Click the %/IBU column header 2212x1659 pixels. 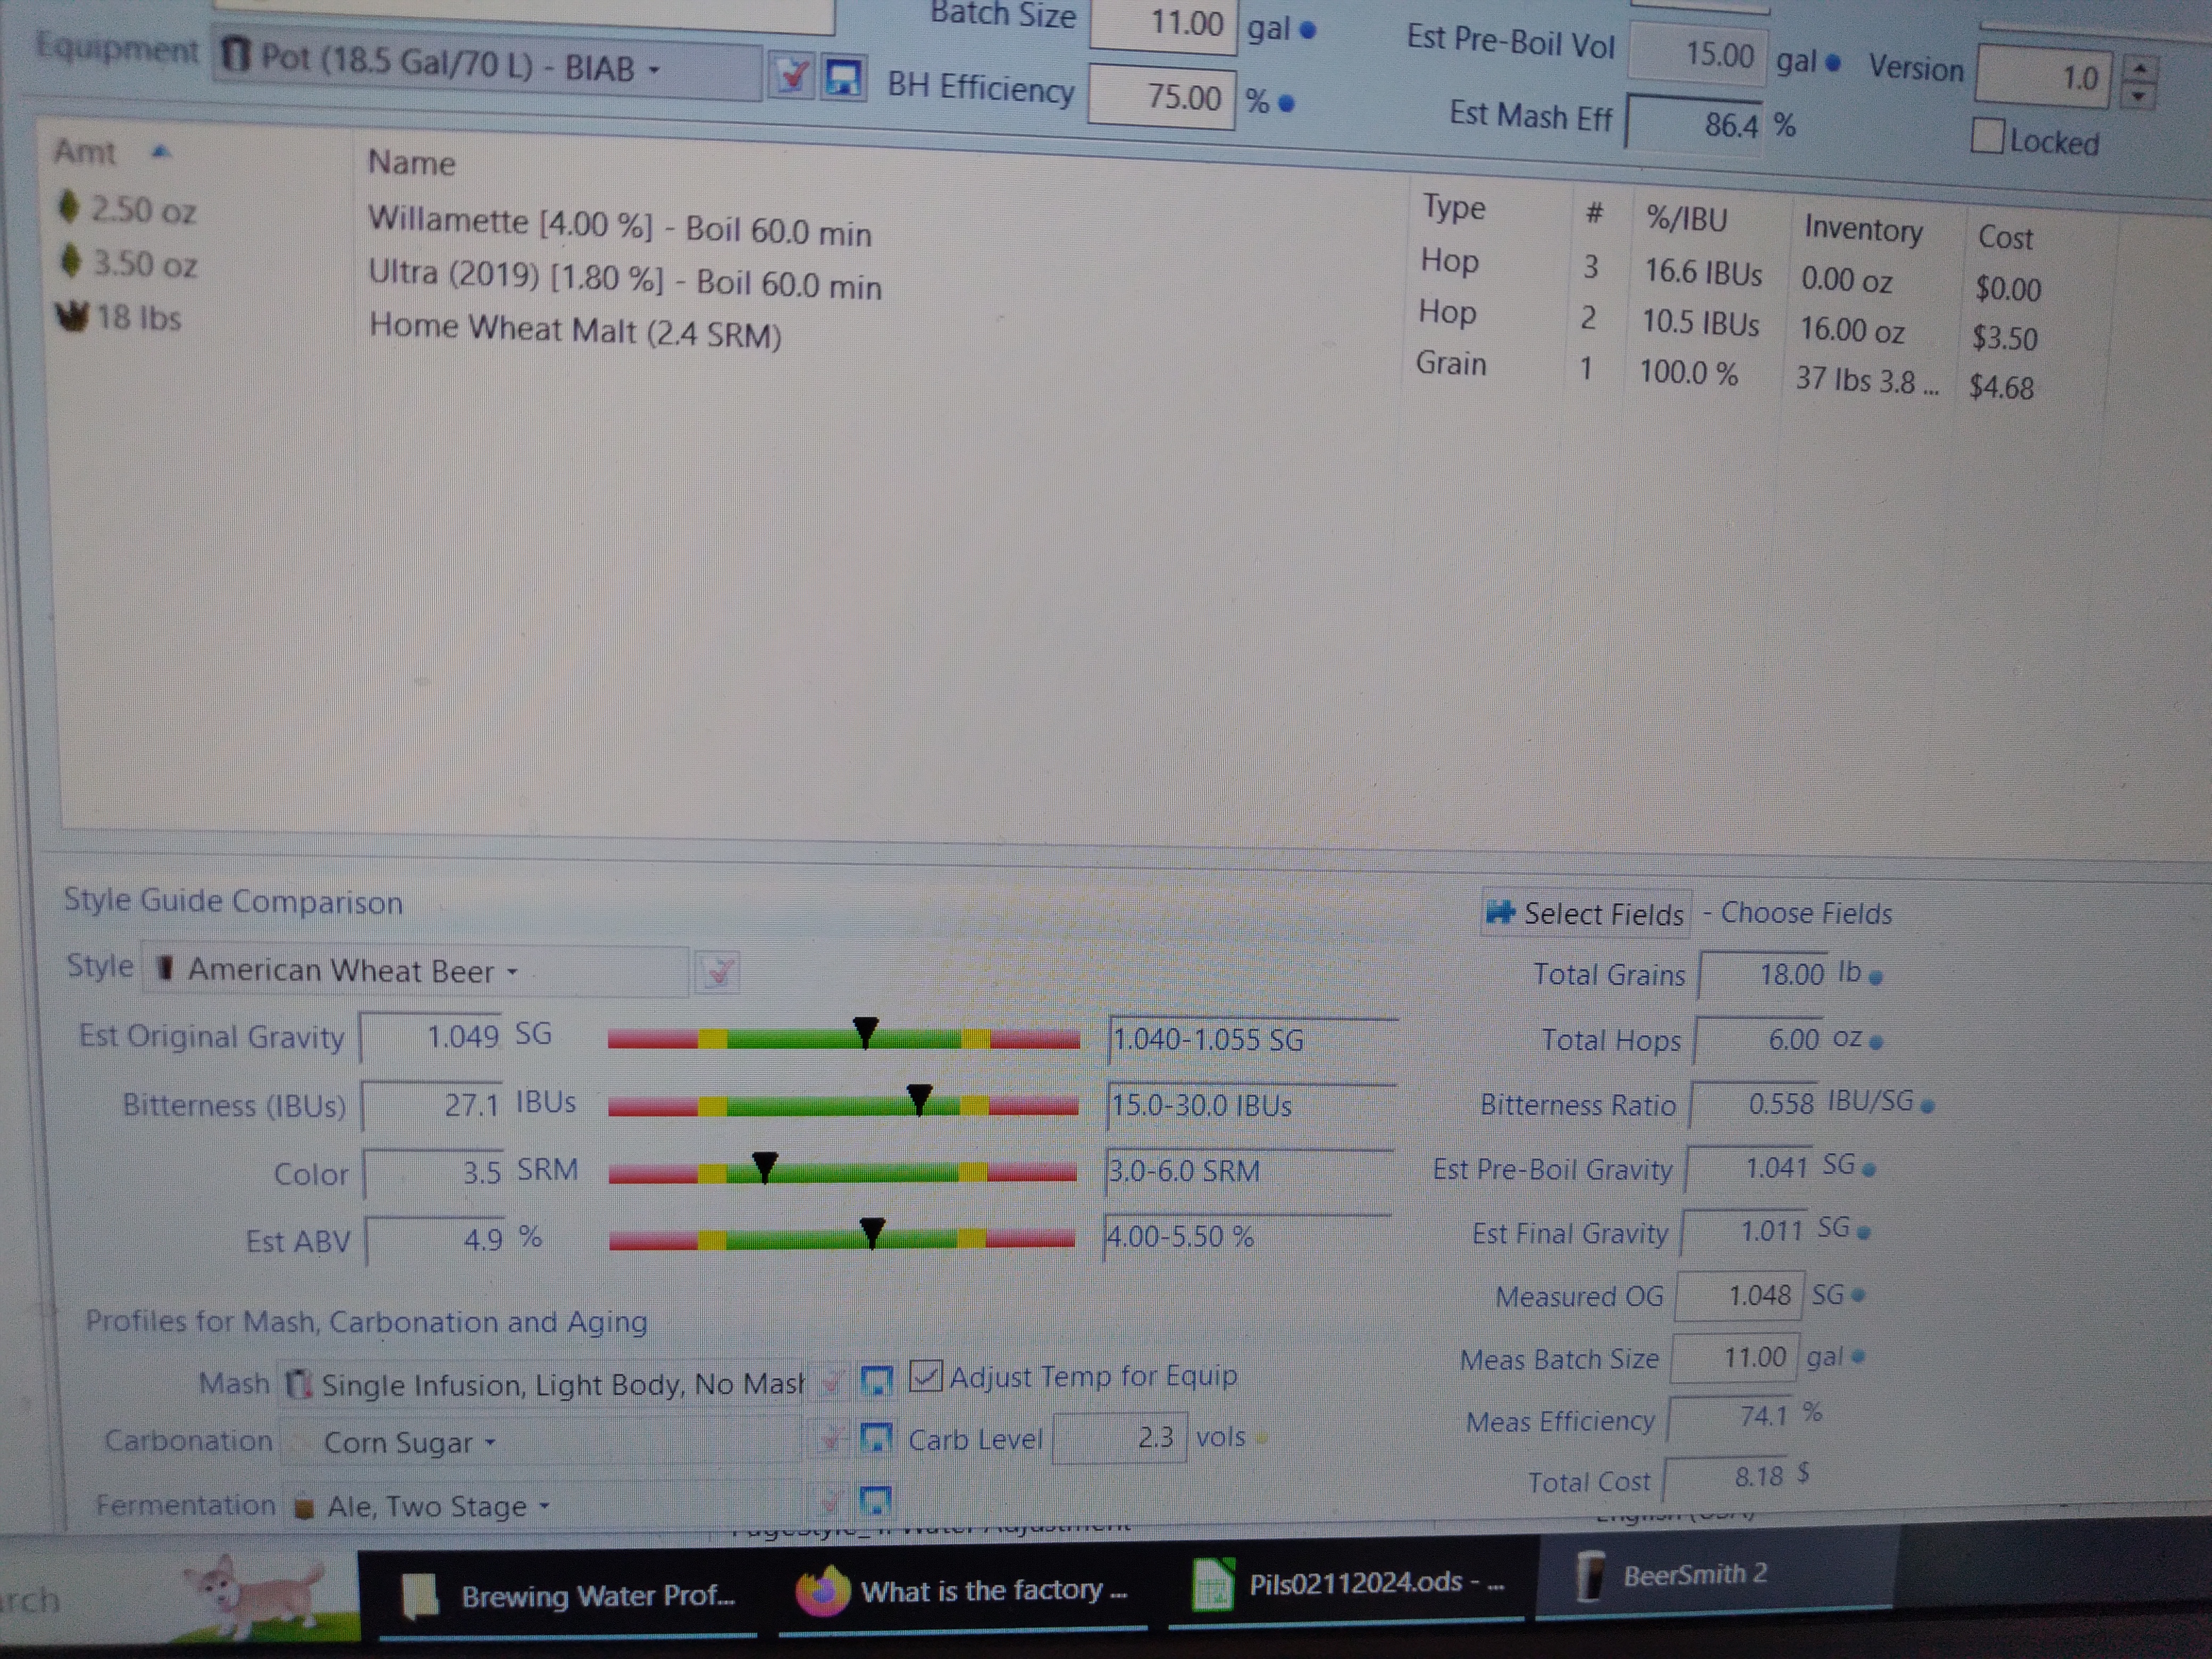(x=1687, y=219)
